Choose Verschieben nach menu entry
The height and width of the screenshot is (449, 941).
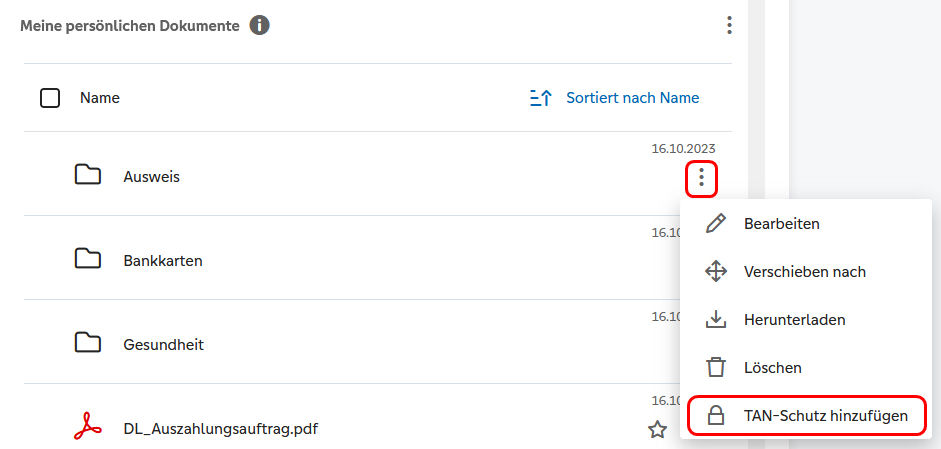(x=806, y=271)
